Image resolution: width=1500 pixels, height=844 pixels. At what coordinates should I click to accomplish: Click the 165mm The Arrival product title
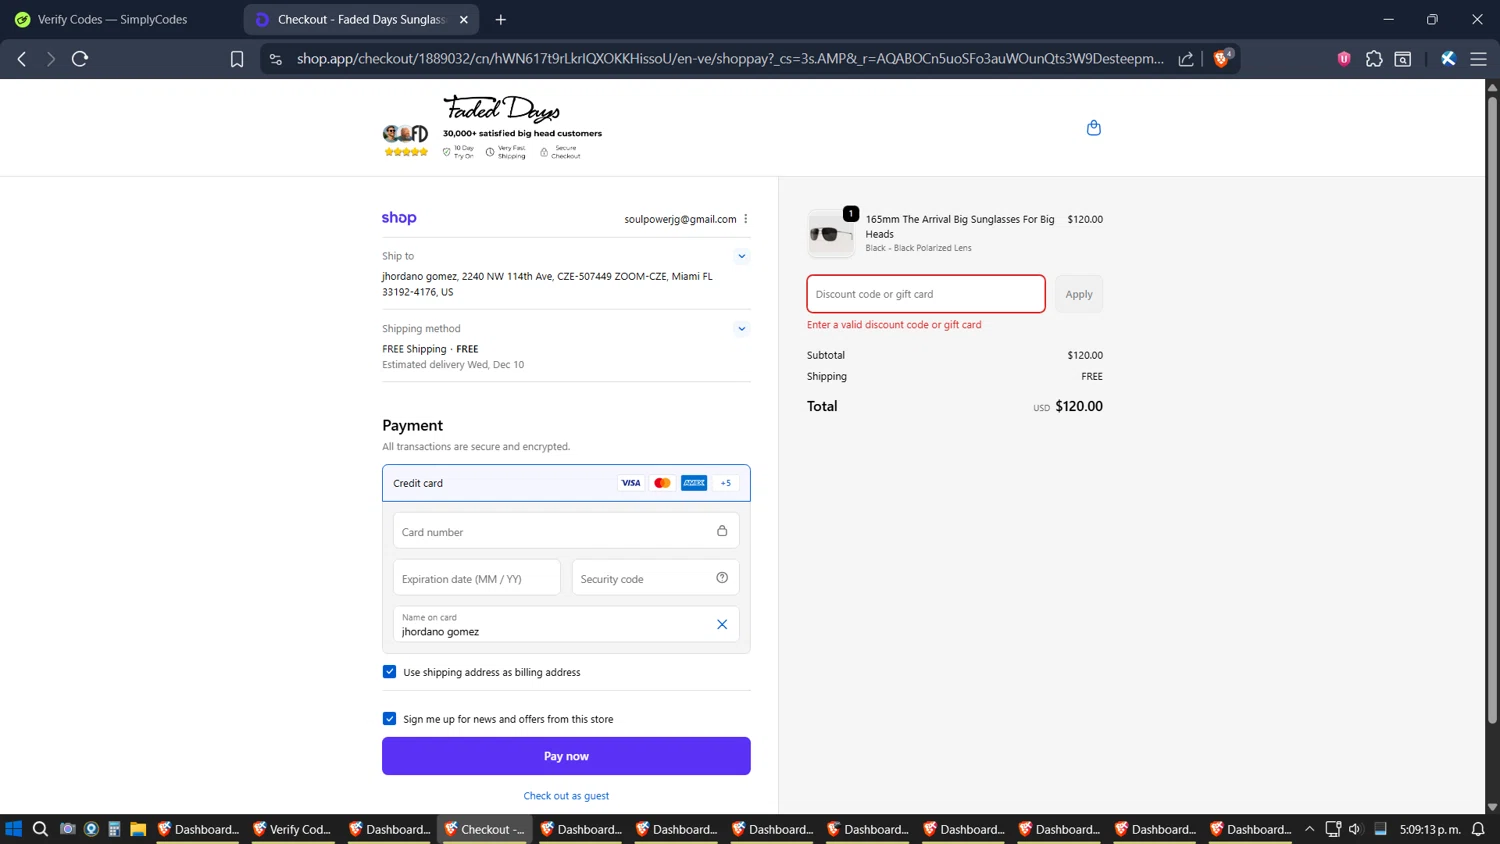[960, 226]
